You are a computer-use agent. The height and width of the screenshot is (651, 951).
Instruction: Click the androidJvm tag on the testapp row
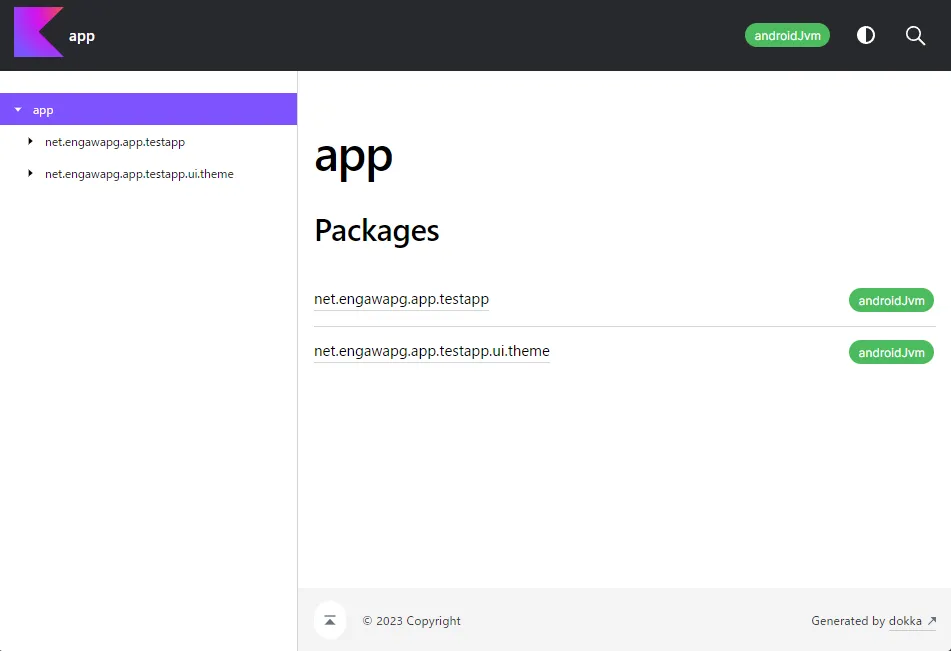(x=891, y=300)
